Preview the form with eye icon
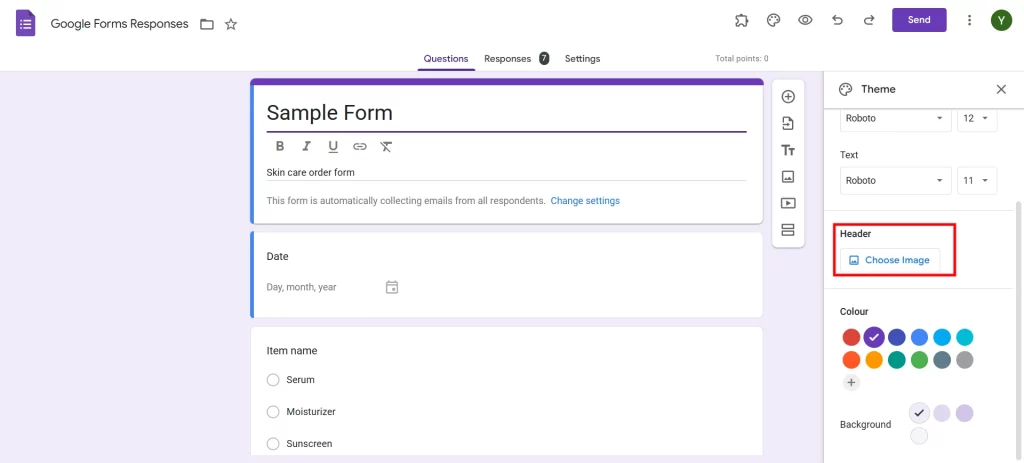Screen dimensions: 1024x463 click(x=805, y=20)
